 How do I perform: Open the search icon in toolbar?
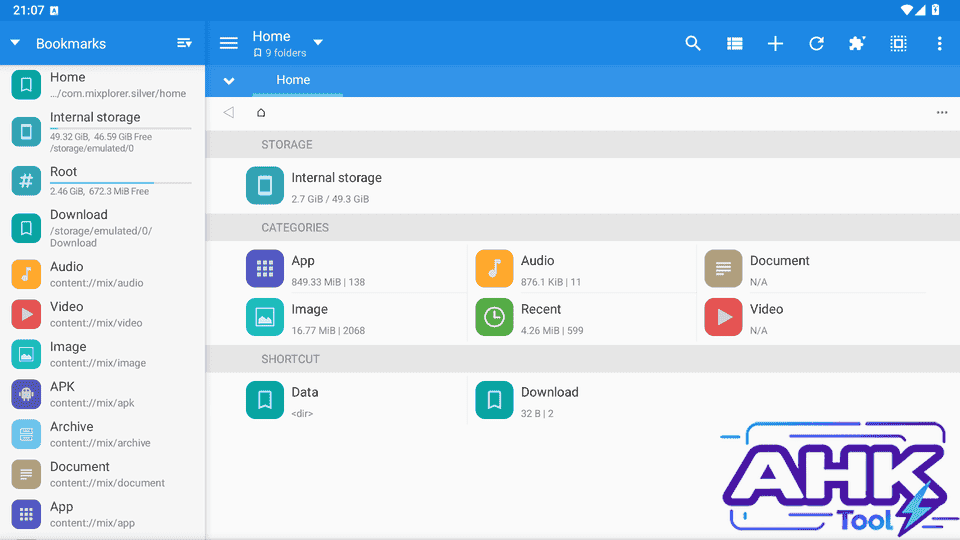coord(692,43)
